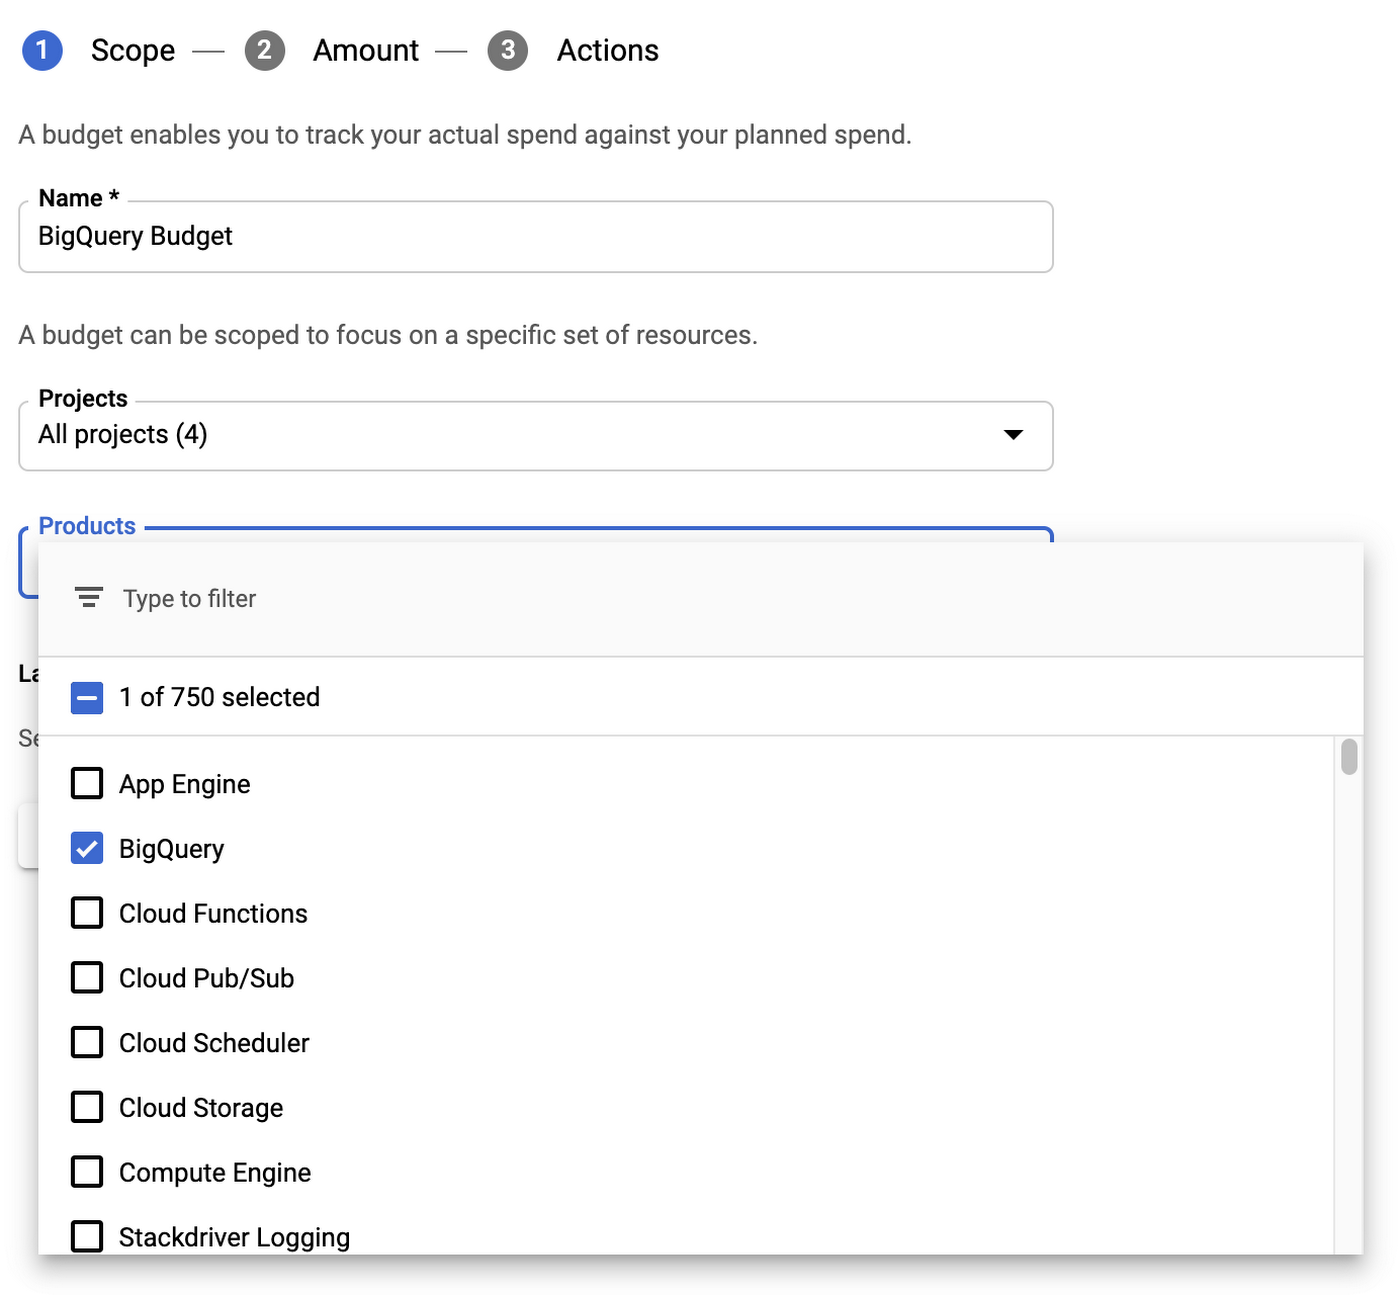The width and height of the screenshot is (1400, 1295).
Task: Check the Cloud Pub/Sub checkbox
Action: (x=87, y=978)
